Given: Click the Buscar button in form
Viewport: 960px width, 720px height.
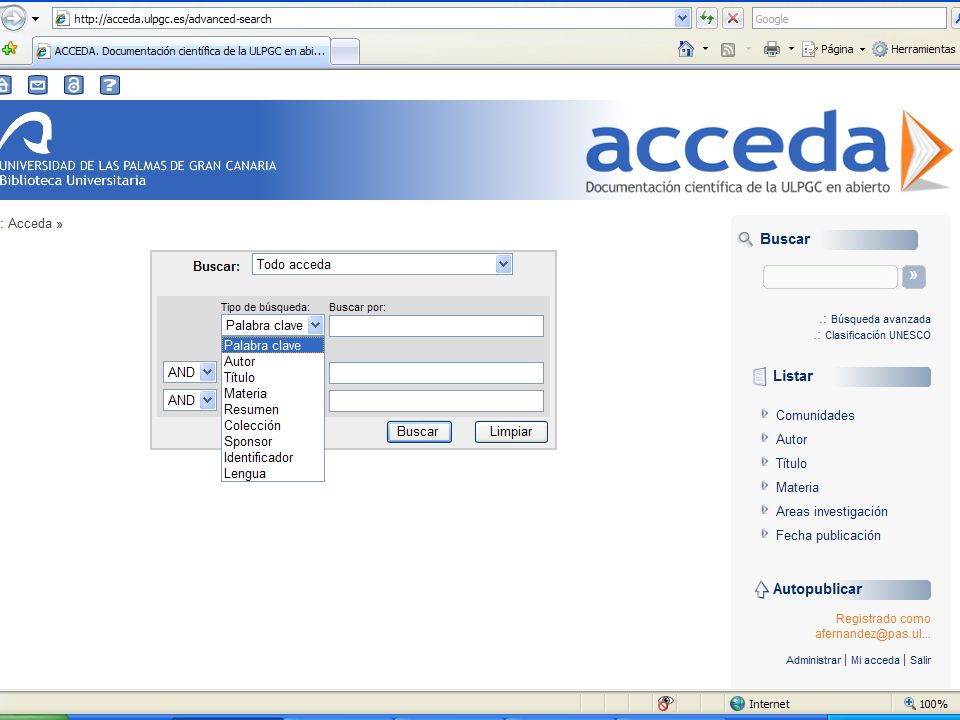Looking at the screenshot, I should pos(419,432).
